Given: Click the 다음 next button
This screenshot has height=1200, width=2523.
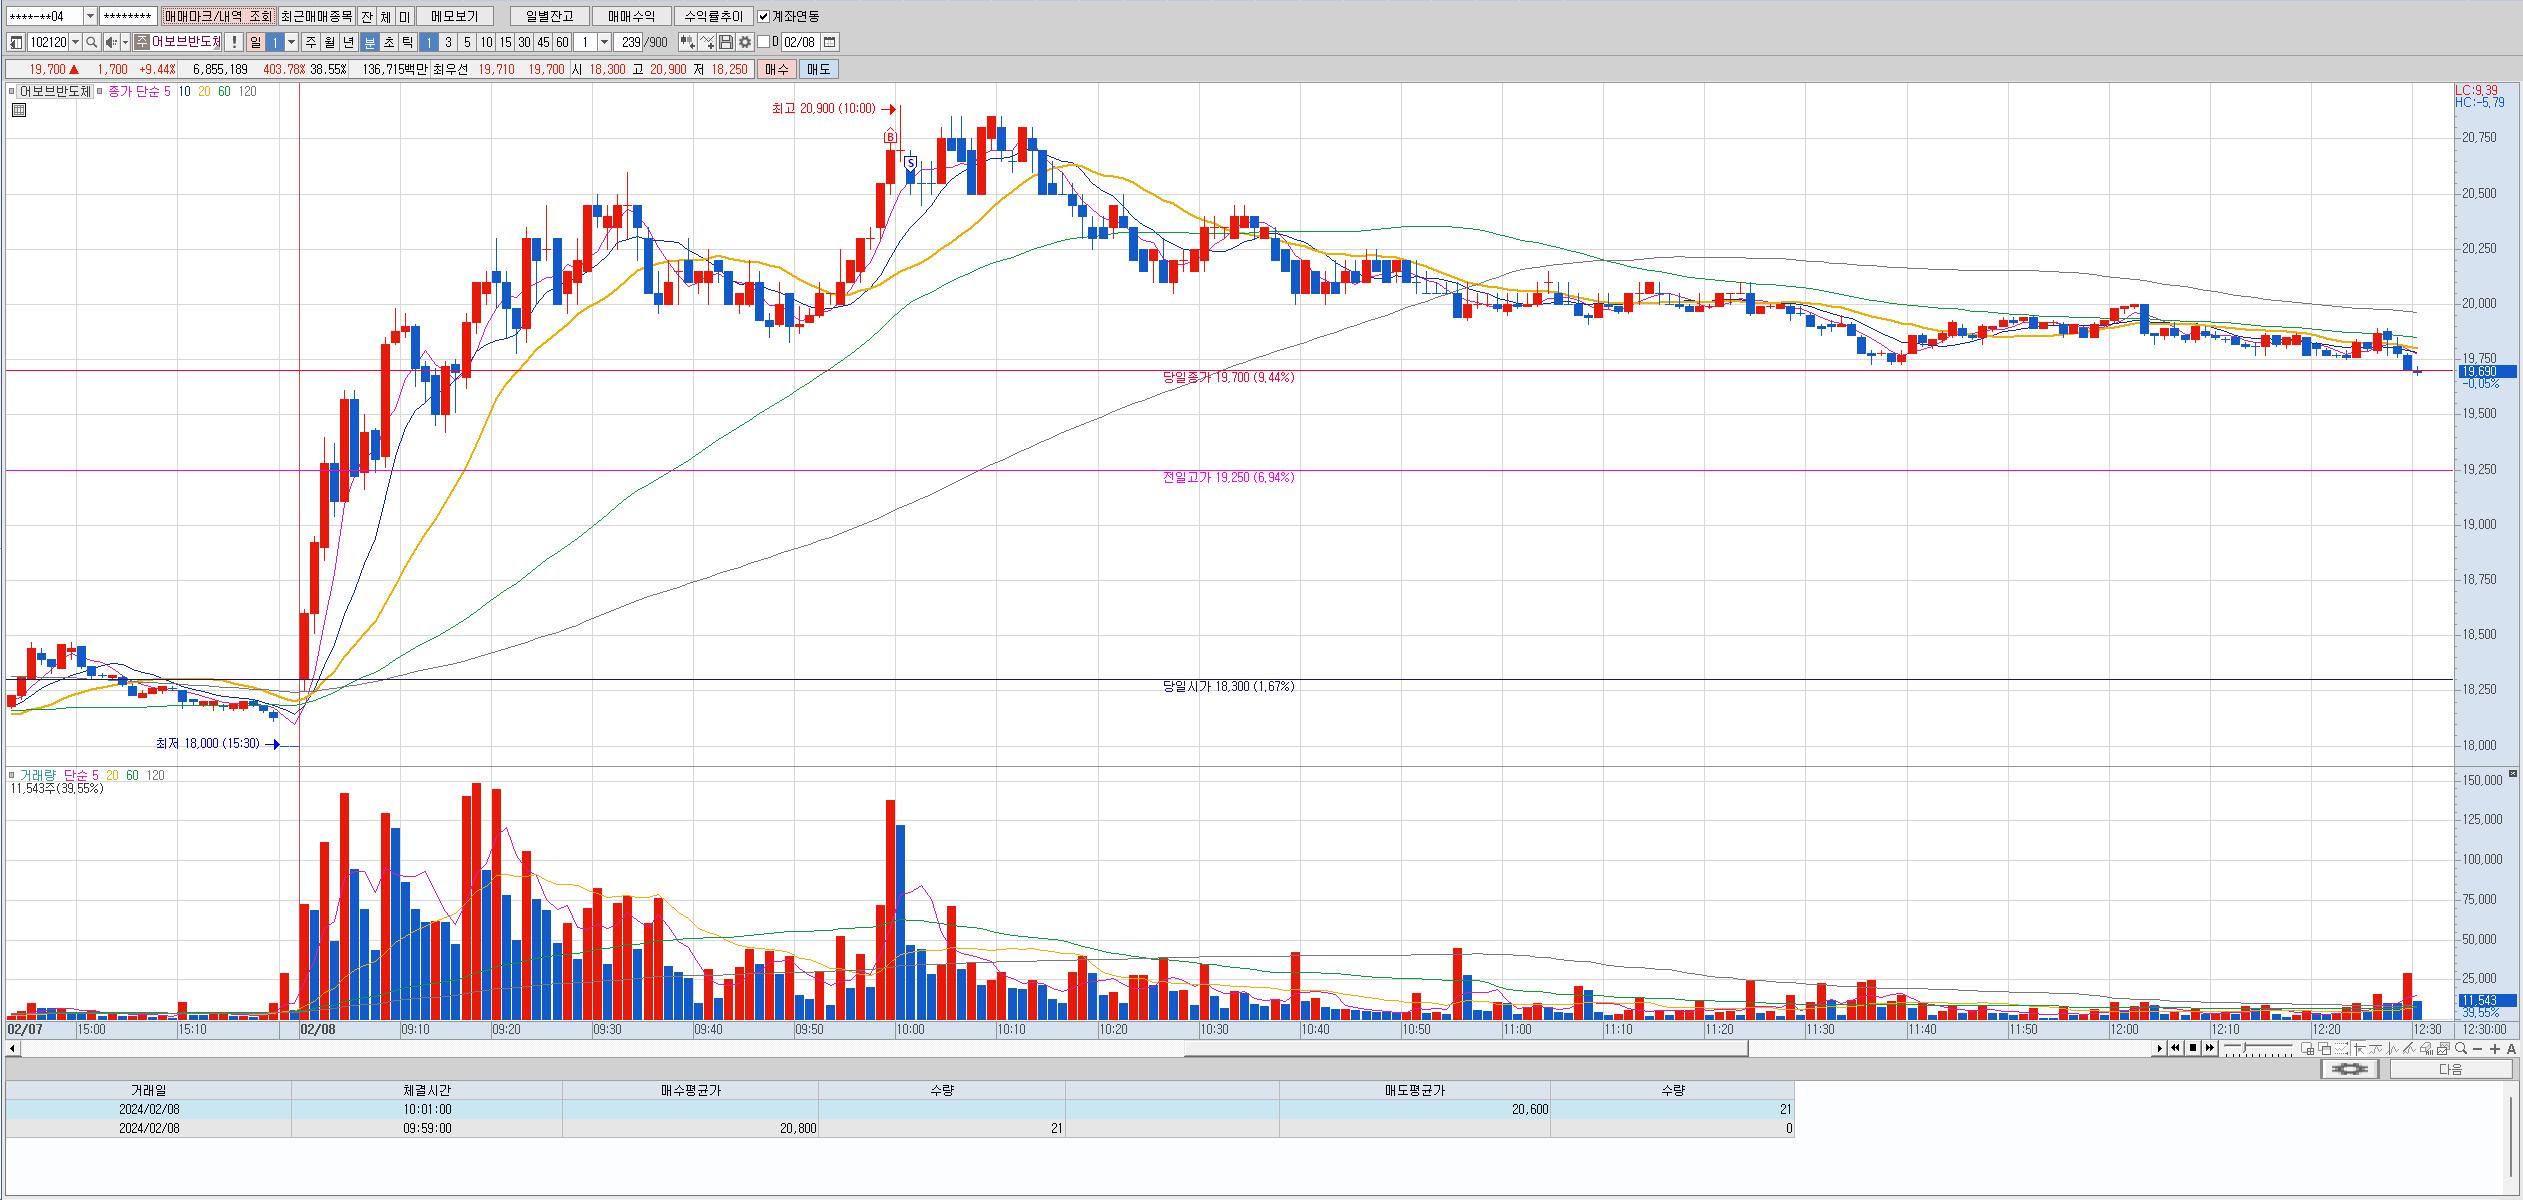Looking at the screenshot, I should 2450,1069.
